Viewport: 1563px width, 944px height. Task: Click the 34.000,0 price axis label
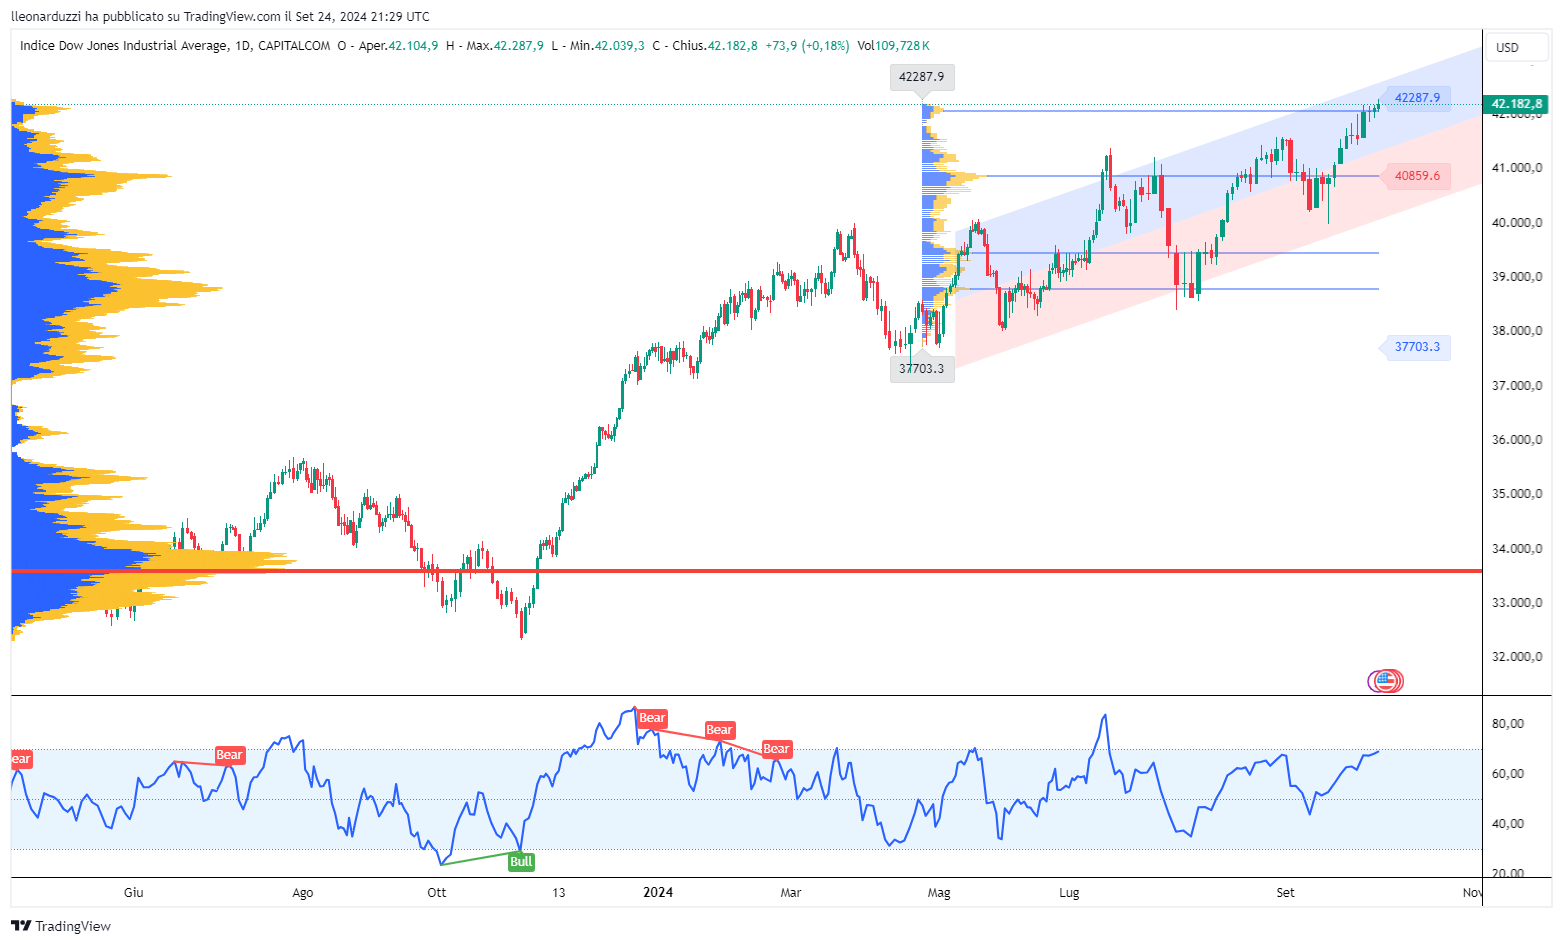[x=1517, y=549]
